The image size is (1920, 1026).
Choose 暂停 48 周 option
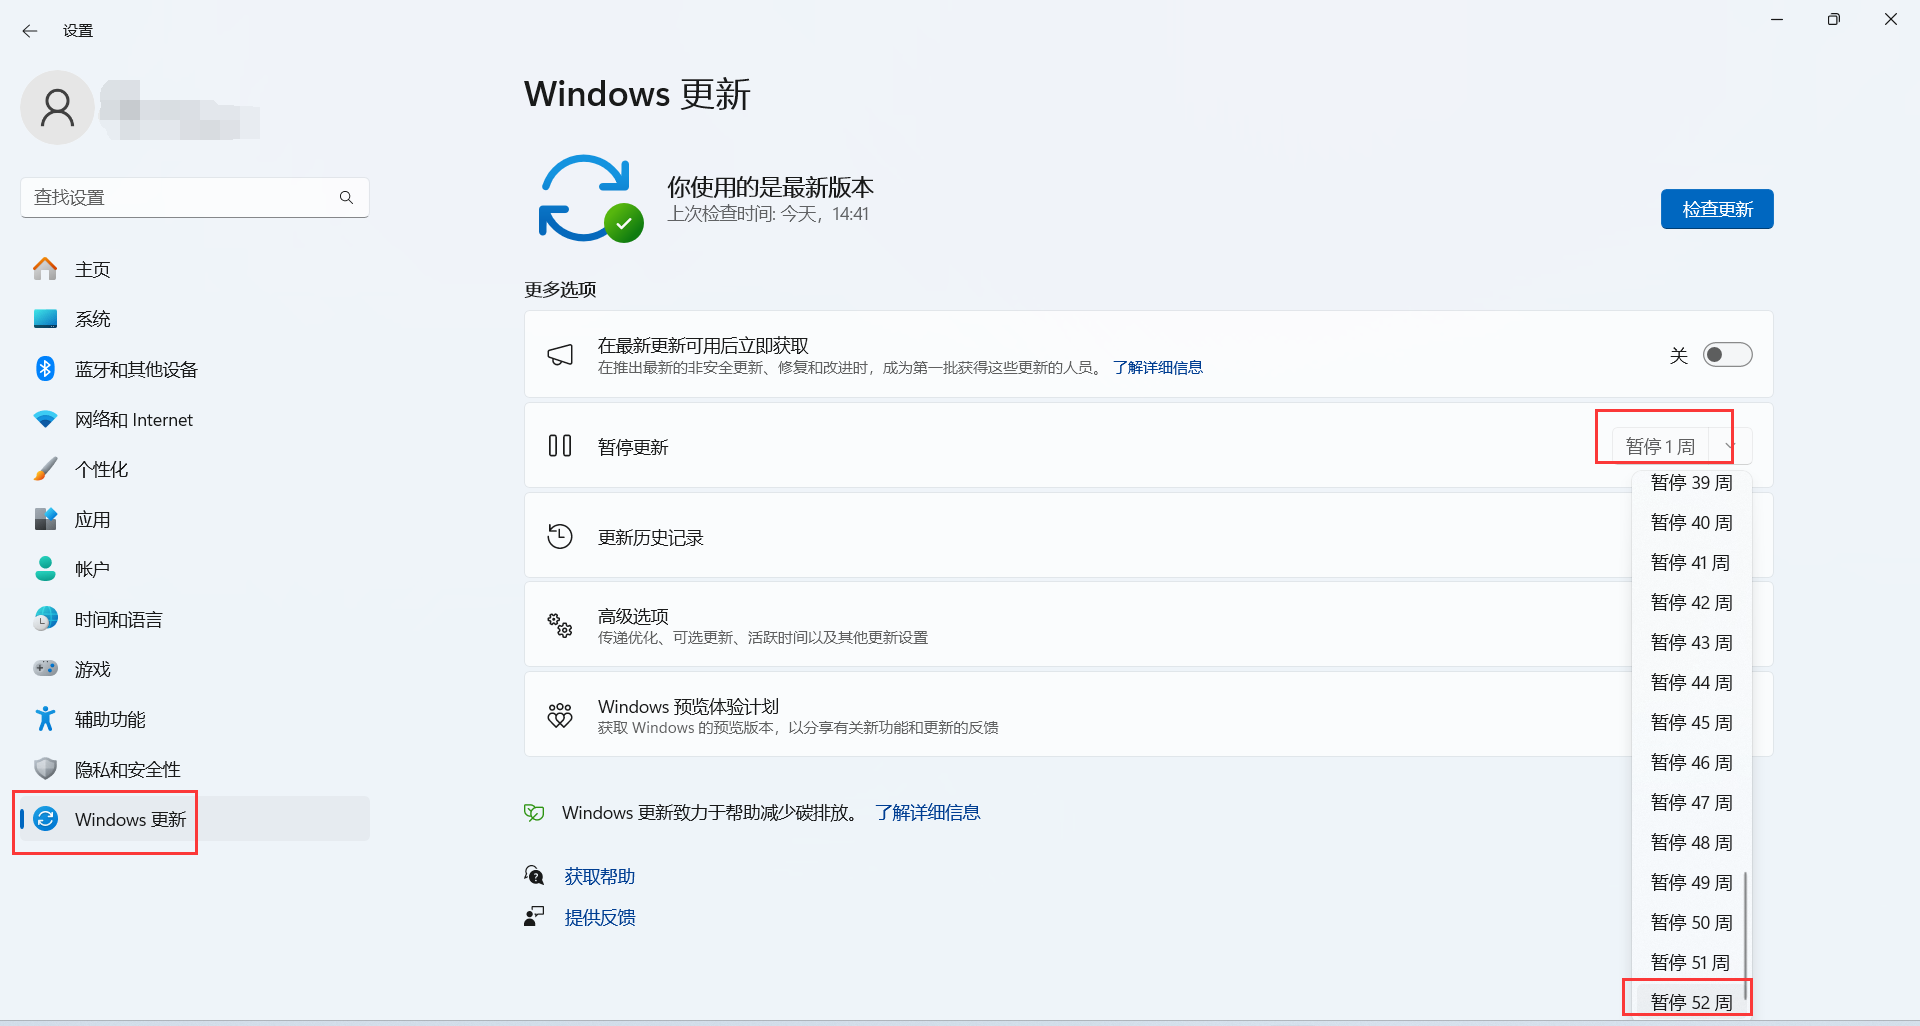point(1691,843)
